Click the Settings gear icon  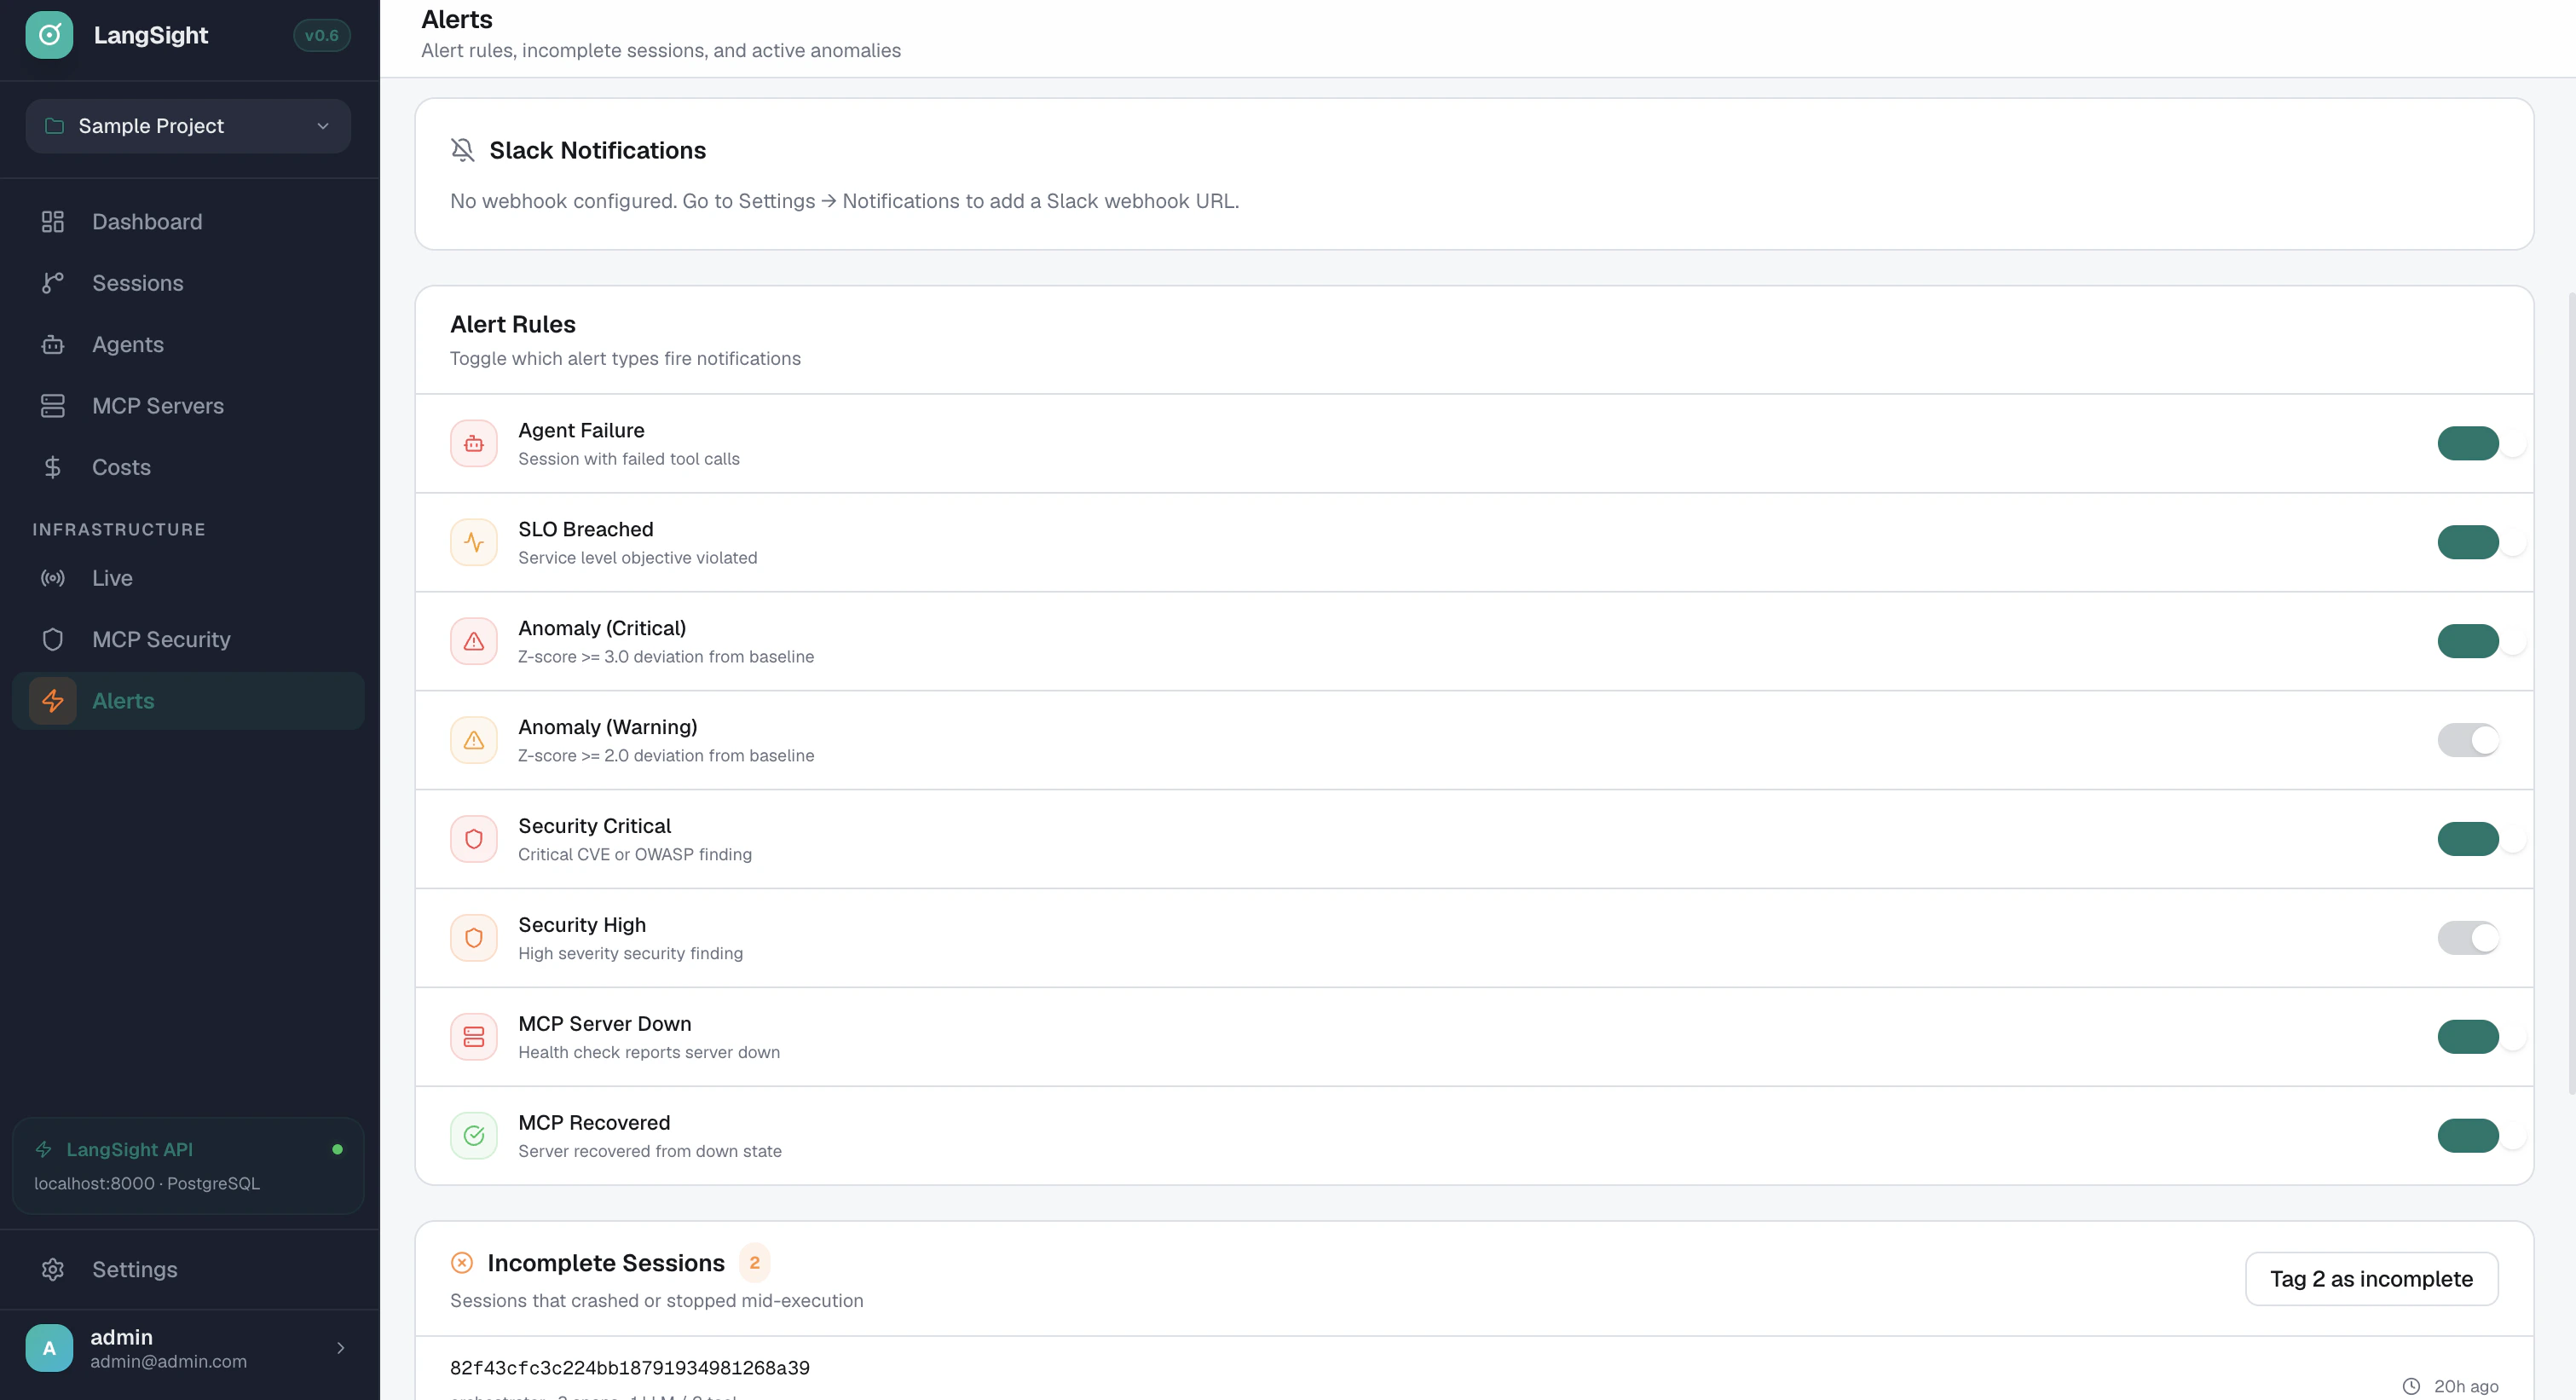coord(53,1270)
